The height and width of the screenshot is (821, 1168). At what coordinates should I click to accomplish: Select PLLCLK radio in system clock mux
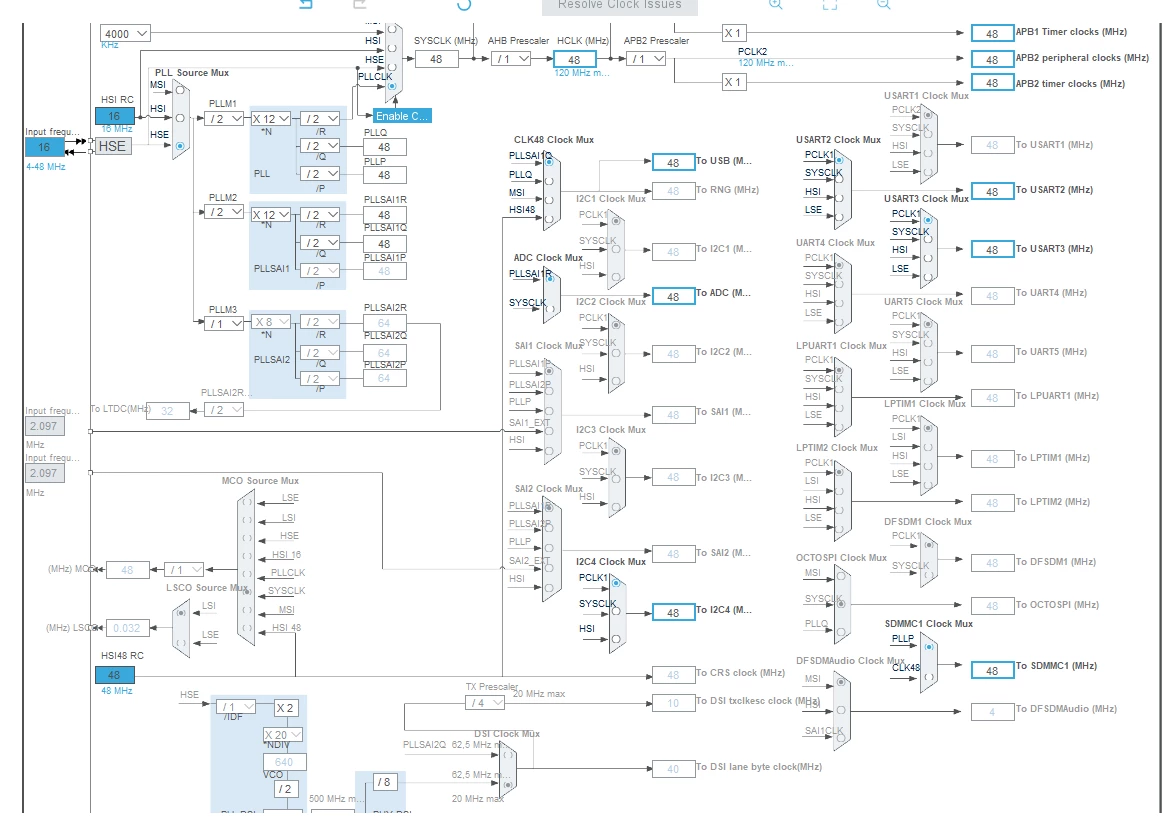coord(392,86)
